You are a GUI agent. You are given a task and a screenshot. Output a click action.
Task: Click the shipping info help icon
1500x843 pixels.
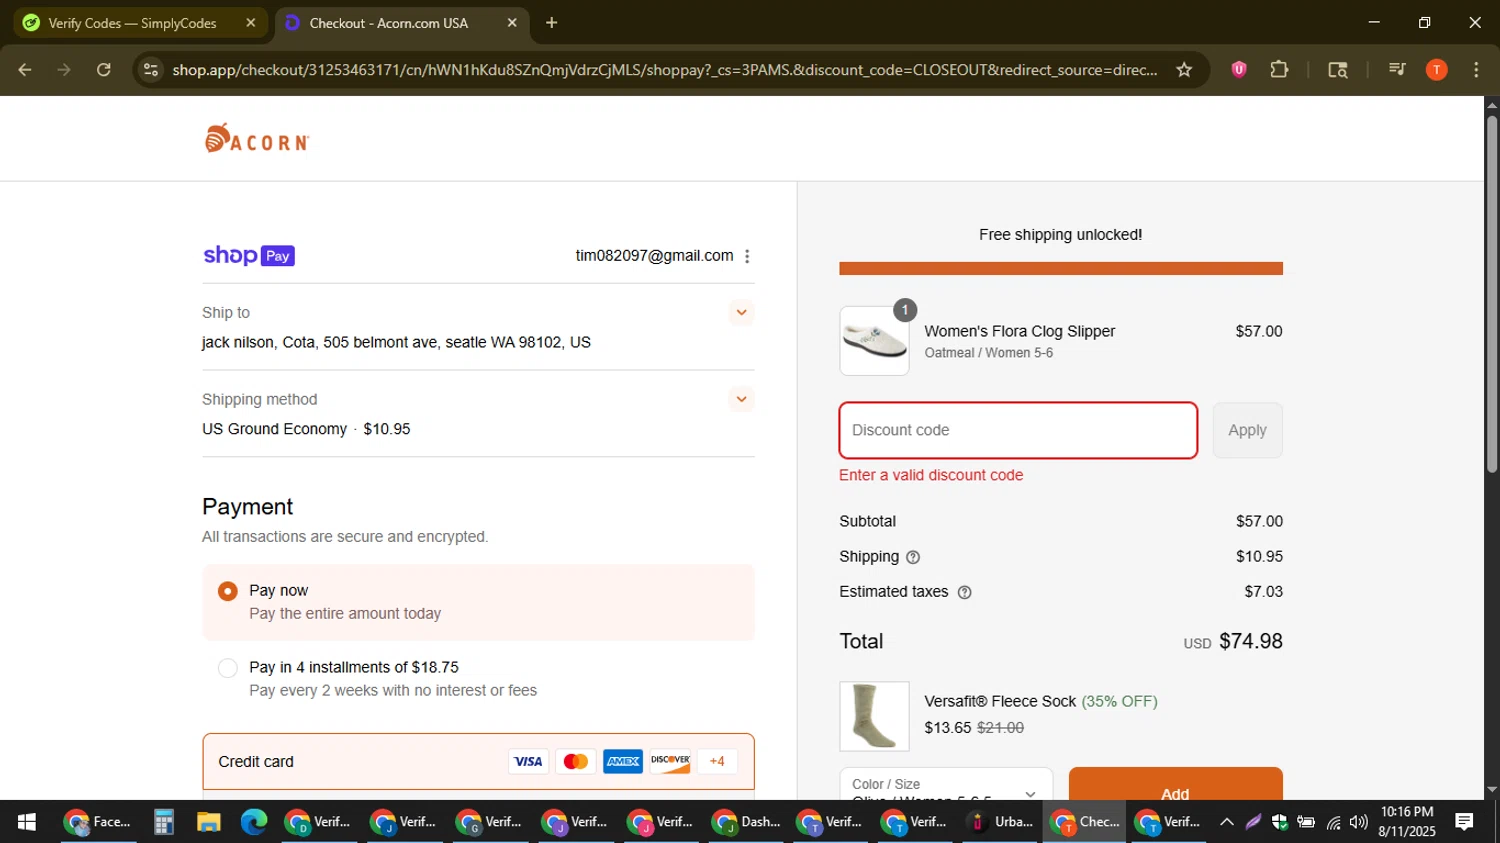pos(912,557)
